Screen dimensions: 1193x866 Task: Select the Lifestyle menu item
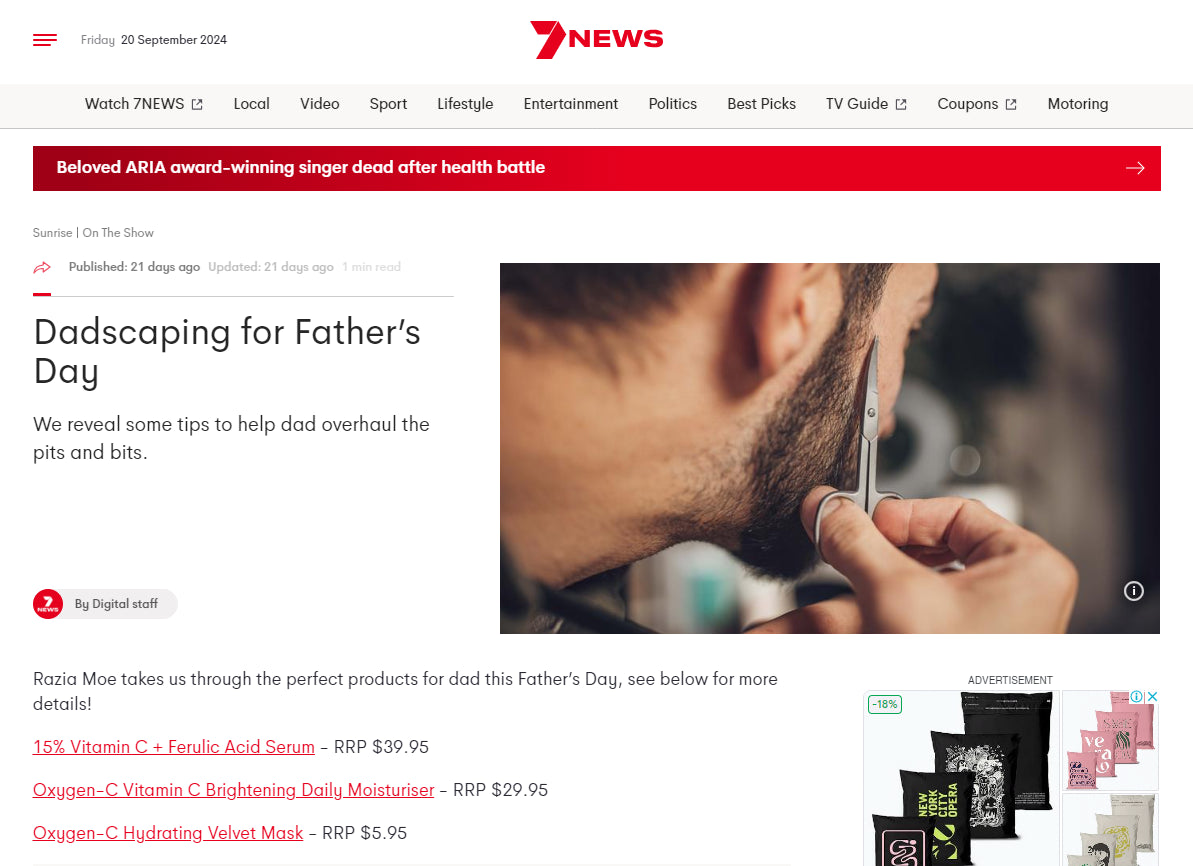pos(465,104)
